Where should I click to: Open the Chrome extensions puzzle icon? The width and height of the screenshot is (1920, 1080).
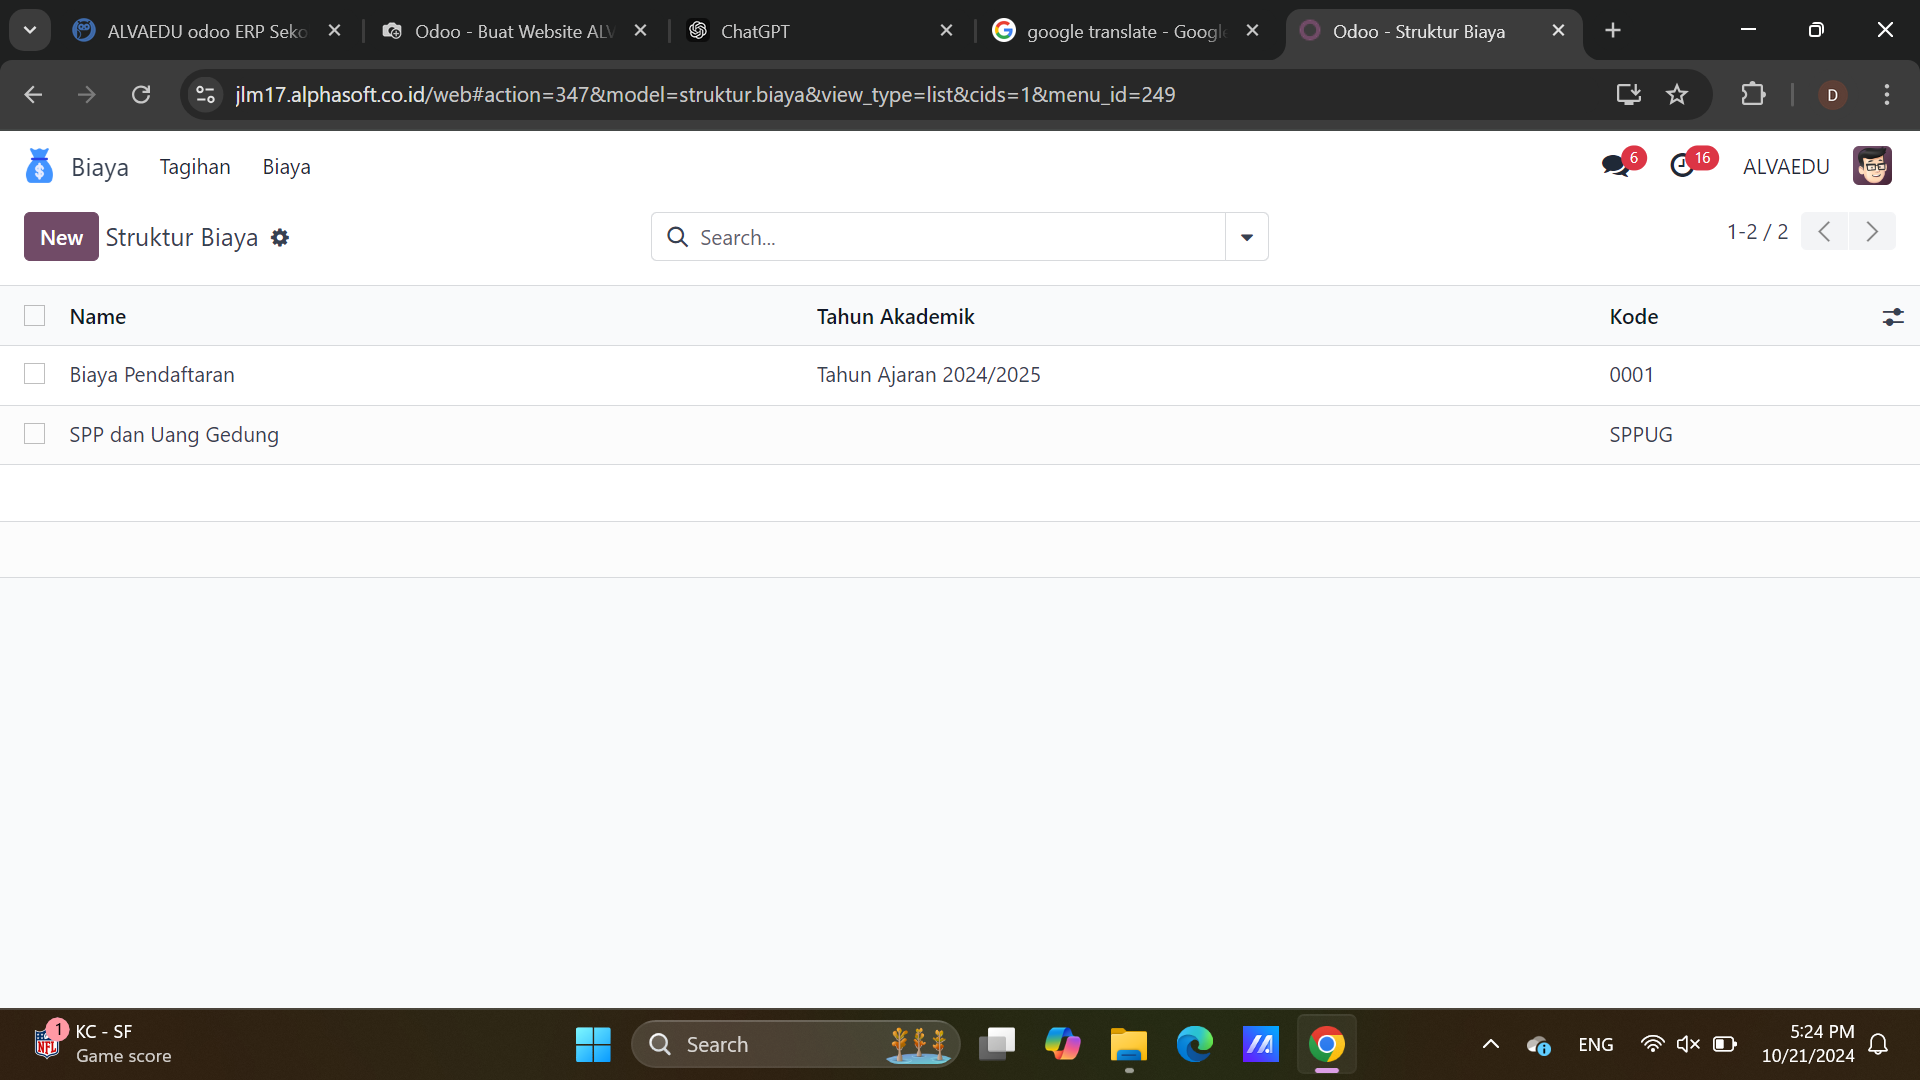[x=1753, y=95]
